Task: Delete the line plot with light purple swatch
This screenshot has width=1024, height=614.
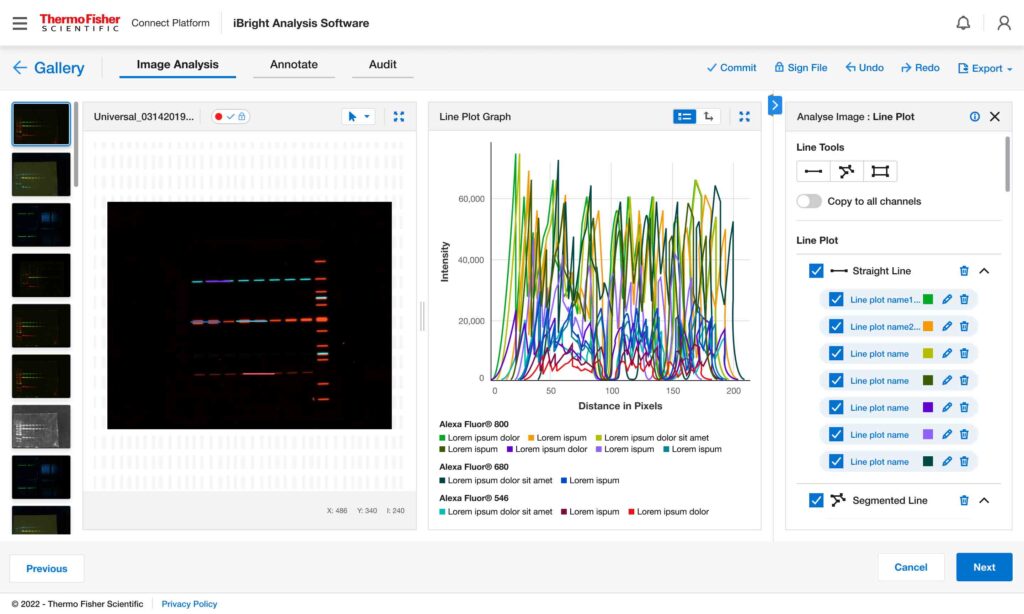Action: tap(964, 434)
